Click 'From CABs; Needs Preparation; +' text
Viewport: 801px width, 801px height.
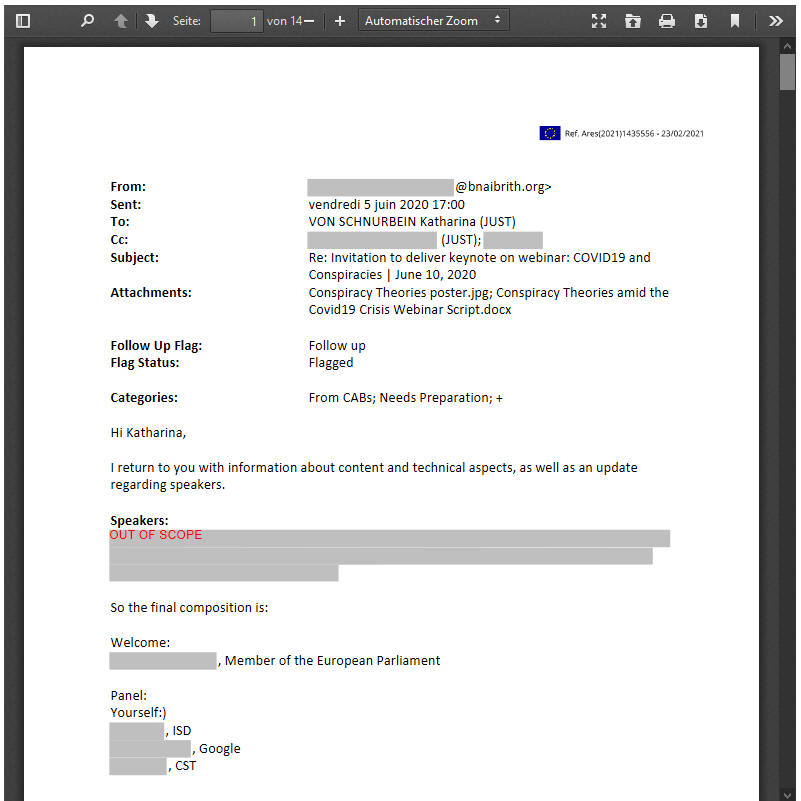406,398
